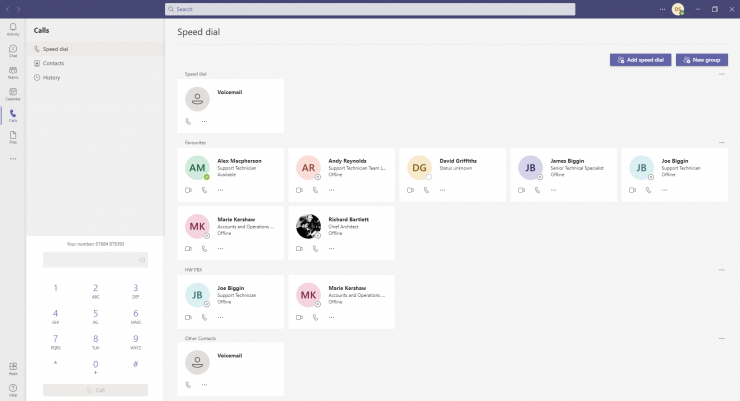Call Voicemail in Other Contacts
The height and width of the screenshot is (401, 740).
[x=188, y=384]
